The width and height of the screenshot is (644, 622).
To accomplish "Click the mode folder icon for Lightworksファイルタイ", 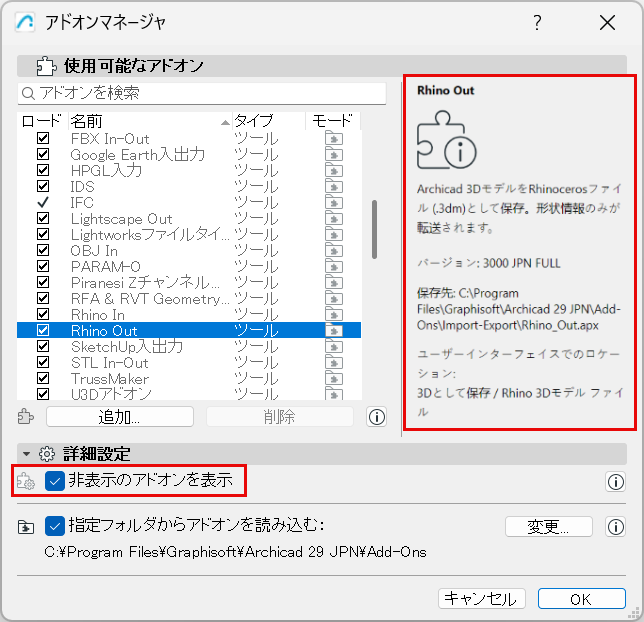I will tap(334, 235).
